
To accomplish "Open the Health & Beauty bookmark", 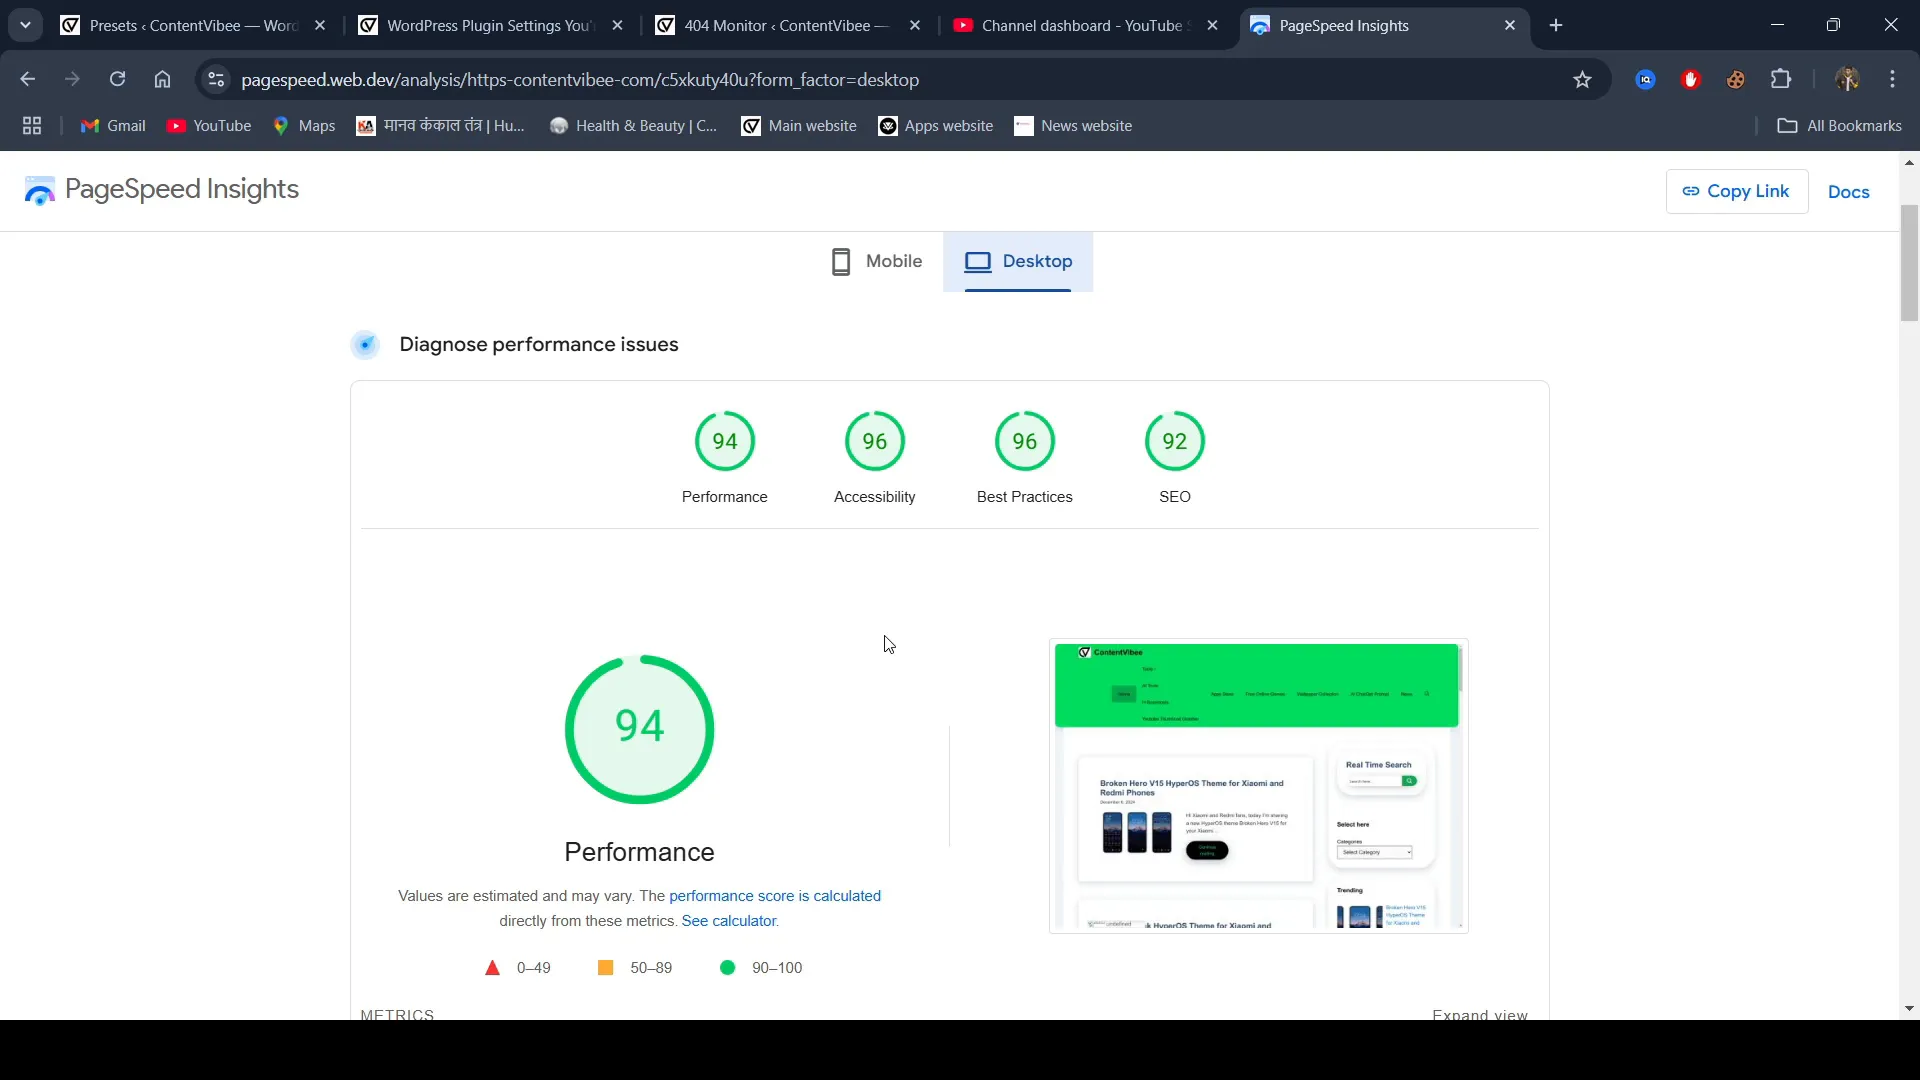I will pyautogui.click(x=634, y=126).
